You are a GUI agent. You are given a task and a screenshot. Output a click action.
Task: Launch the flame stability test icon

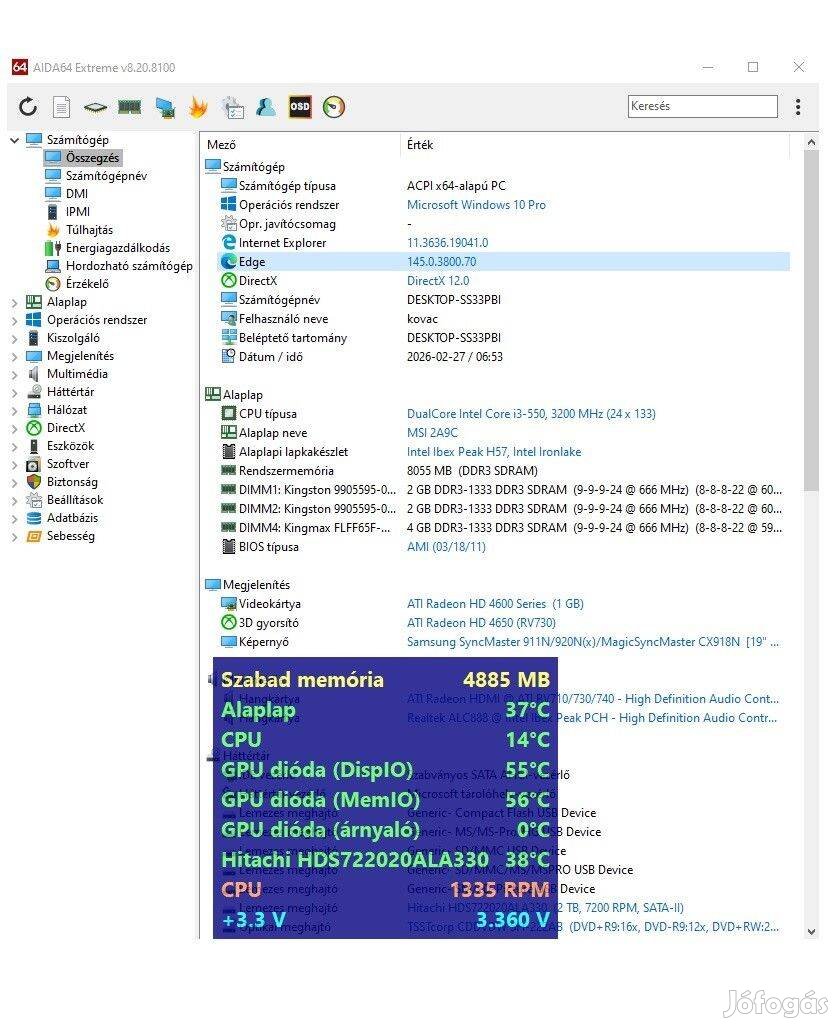pyautogui.click(x=198, y=107)
